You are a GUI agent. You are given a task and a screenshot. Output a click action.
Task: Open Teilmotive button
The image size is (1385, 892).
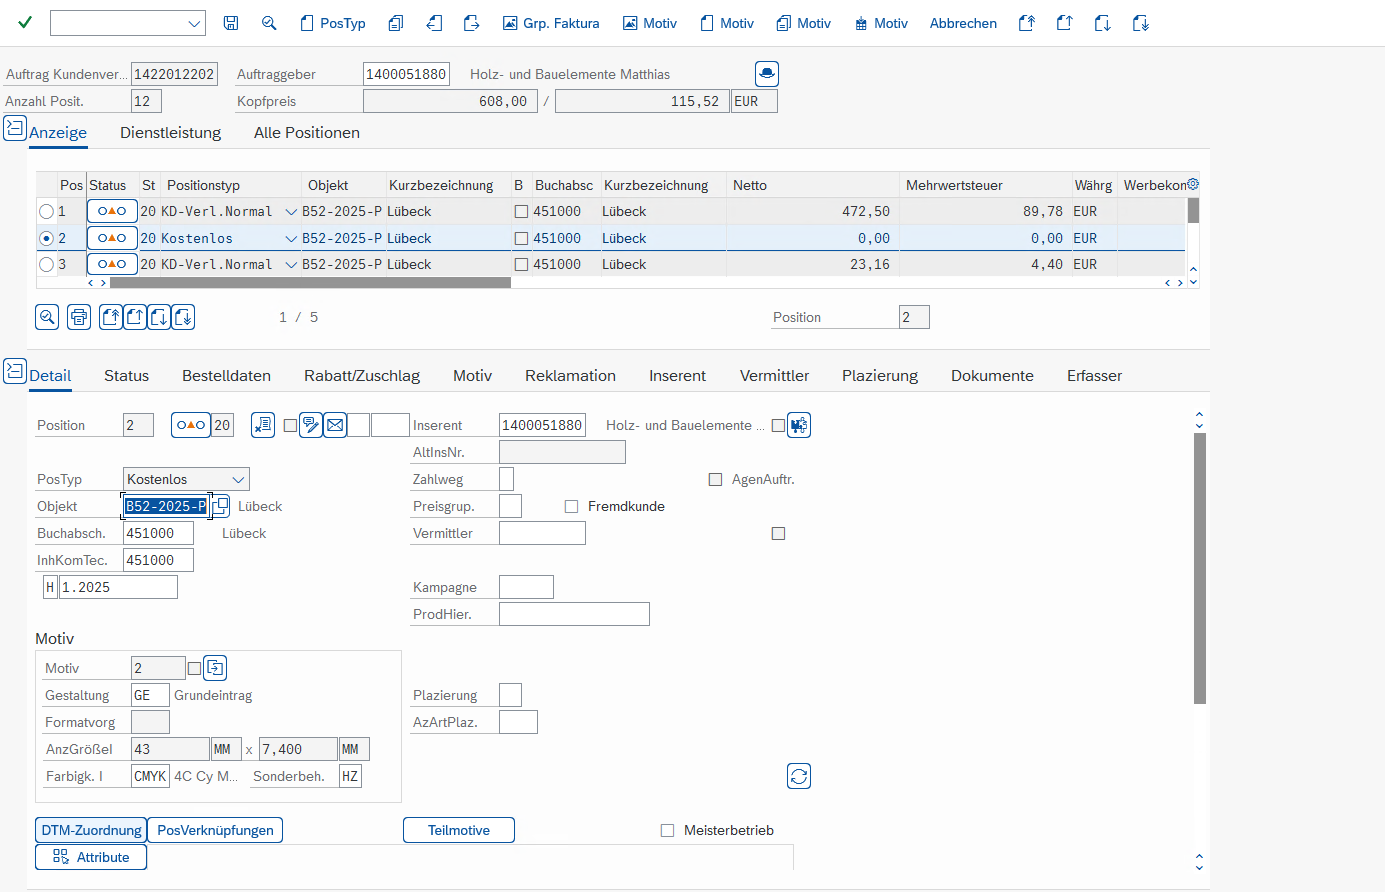click(x=459, y=830)
